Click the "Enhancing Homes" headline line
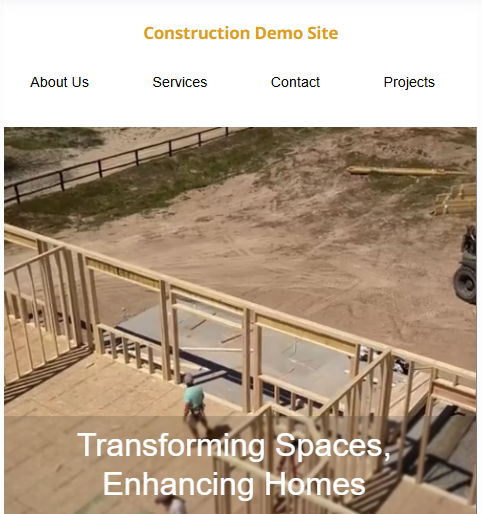 (234, 484)
